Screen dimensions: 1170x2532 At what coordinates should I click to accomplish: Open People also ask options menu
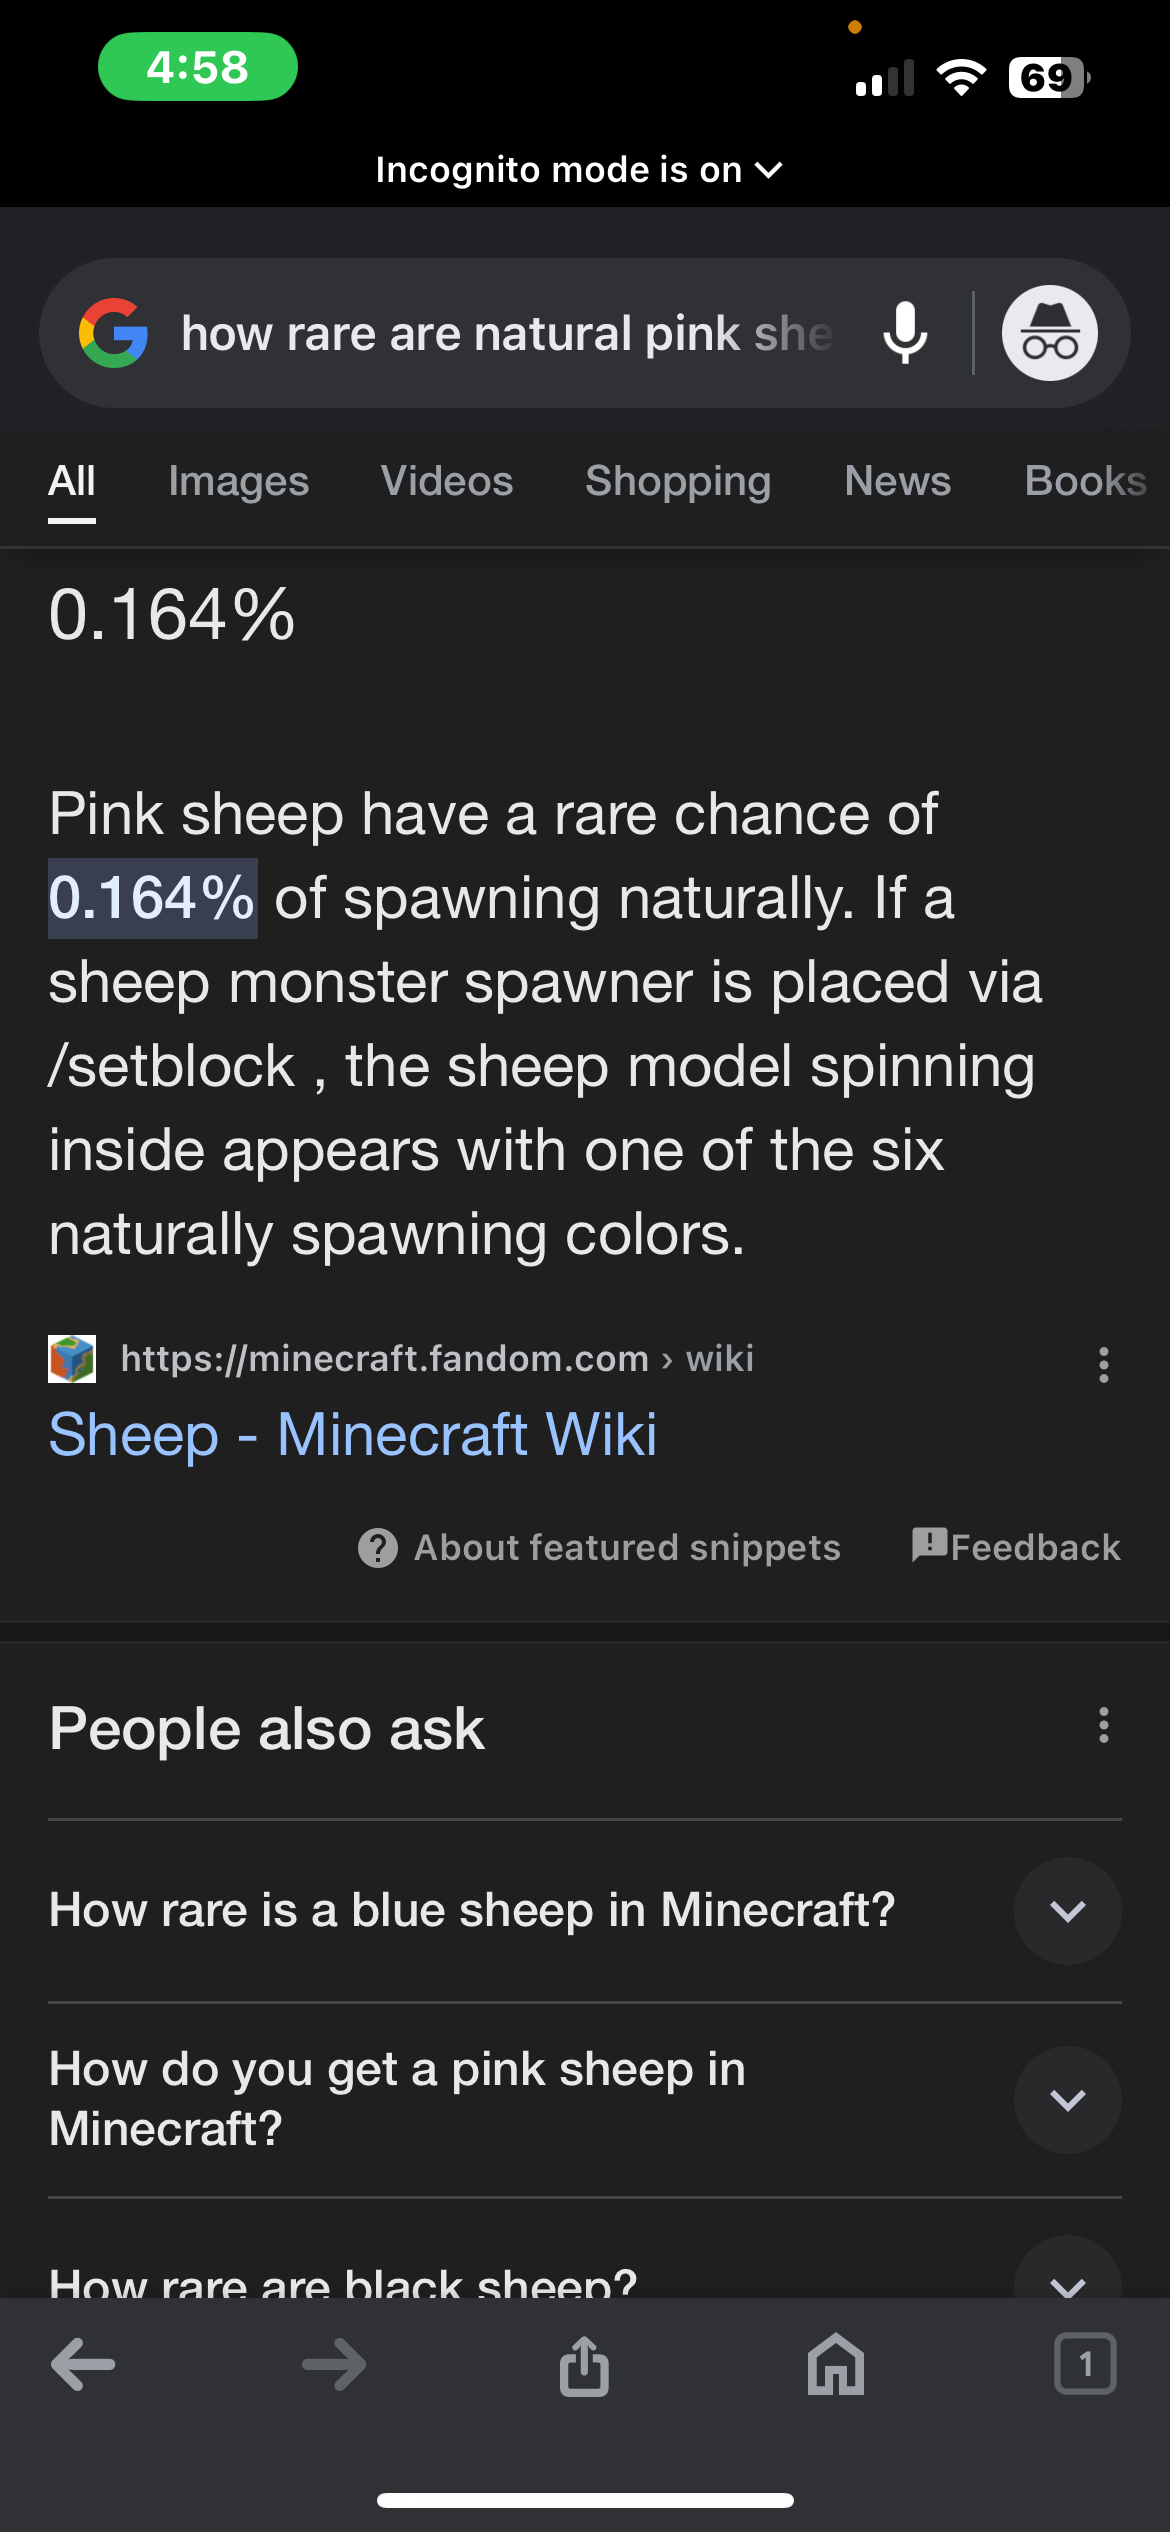click(x=1103, y=1725)
